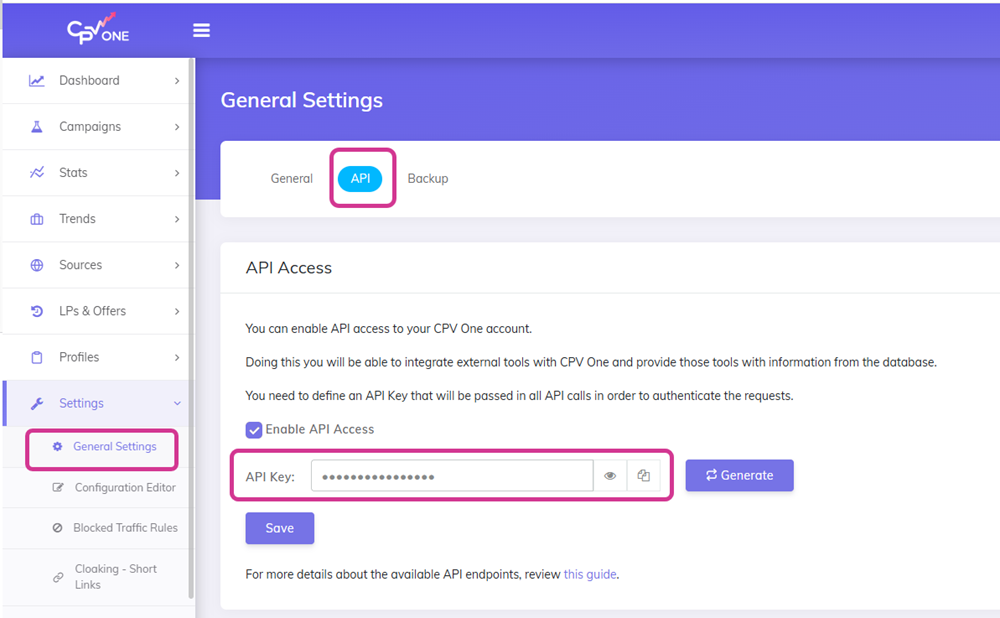Screen dimensions: 1000x618
Task: Copy the API Key using the copy icon
Action: 643,475
